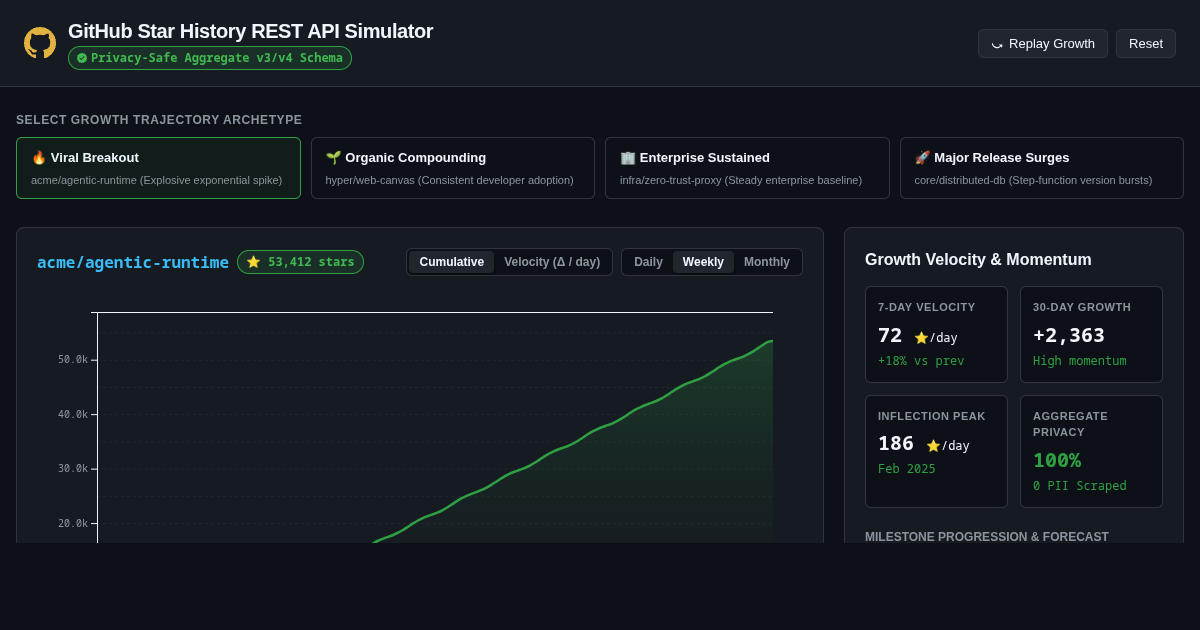1200x630 pixels.
Task: Click the star icon beside 186 /day
Action: (x=933, y=446)
